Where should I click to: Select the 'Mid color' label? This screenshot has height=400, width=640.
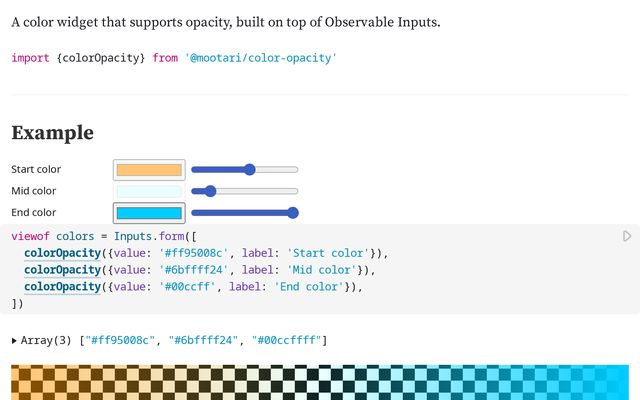pyautogui.click(x=34, y=191)
